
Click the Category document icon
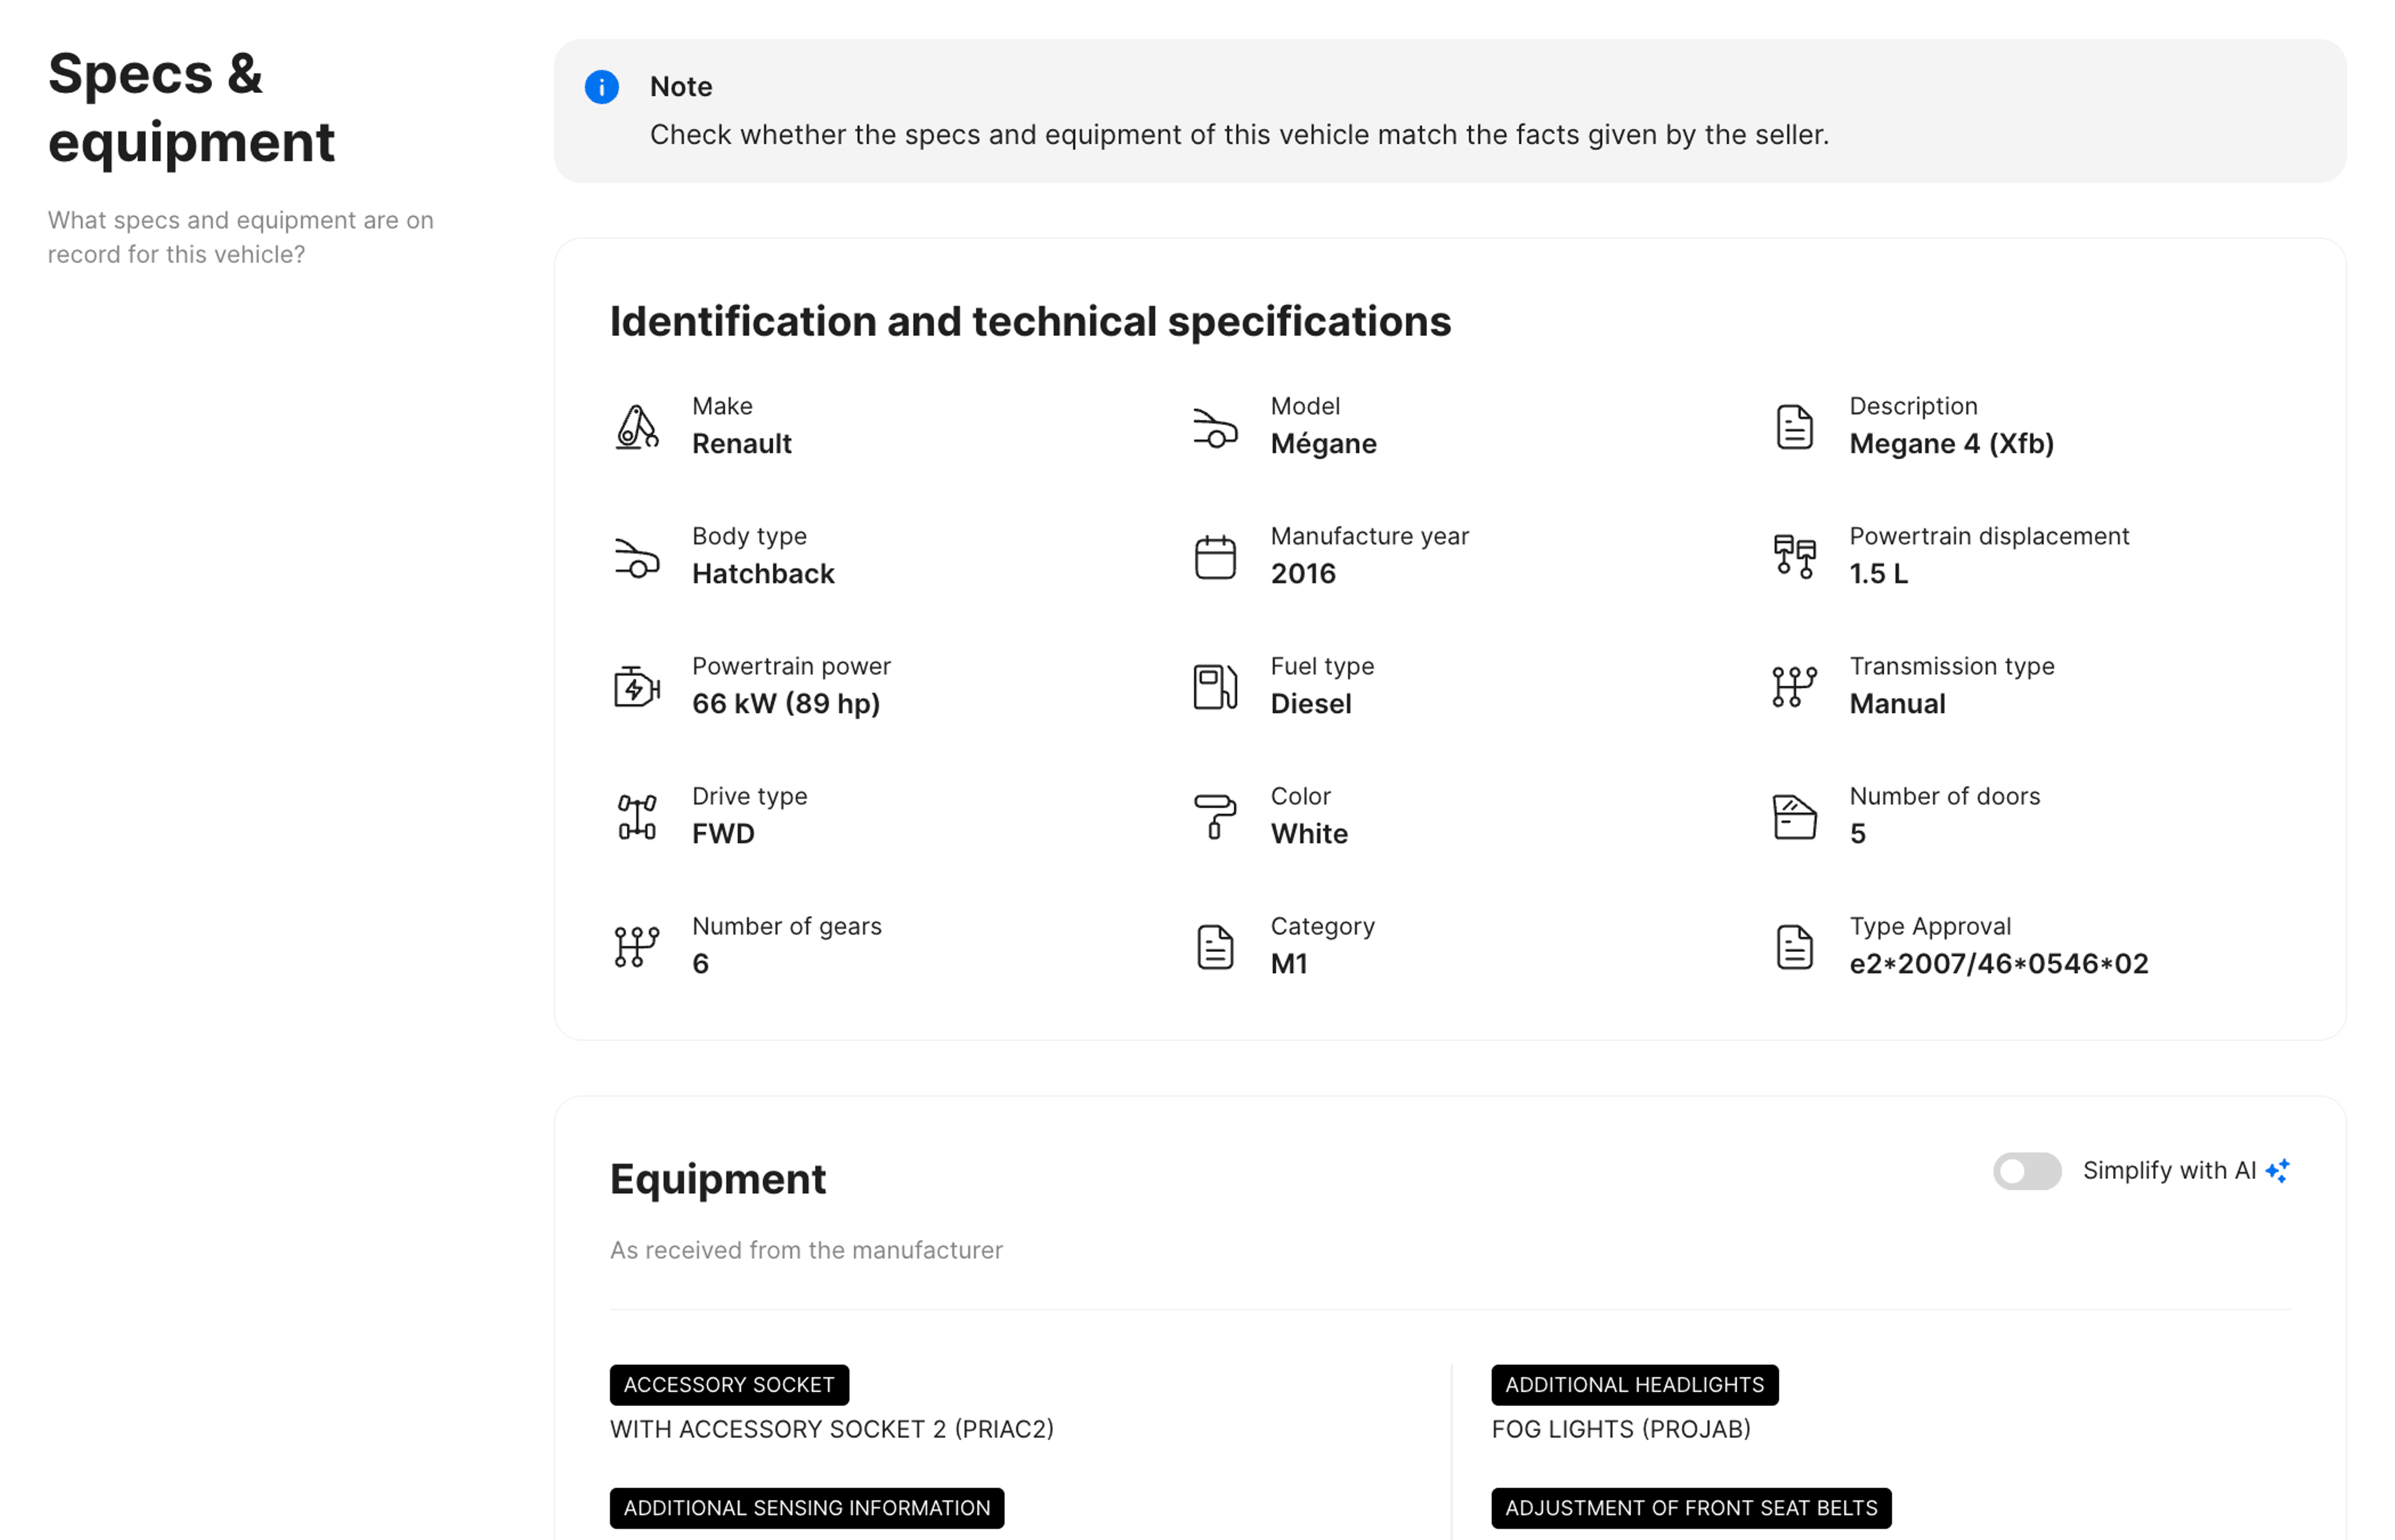[x=1215, y=947]
